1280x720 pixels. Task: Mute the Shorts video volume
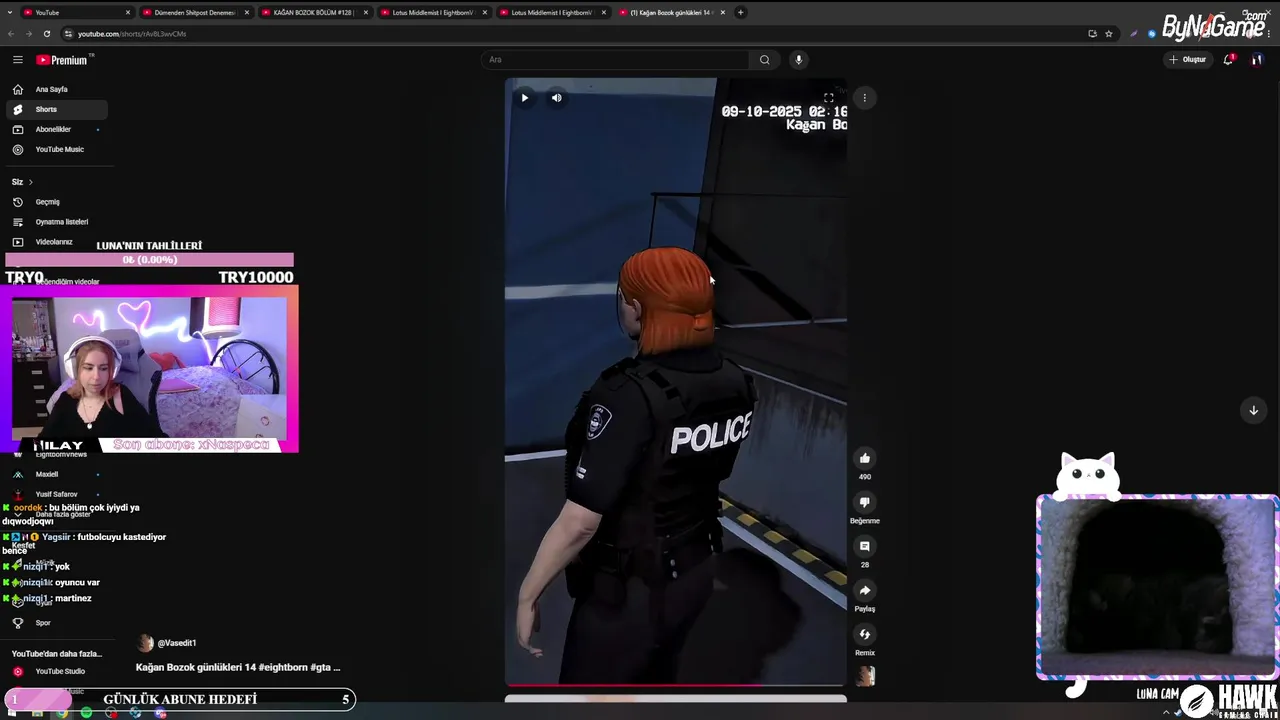click(x=556, y=98)
